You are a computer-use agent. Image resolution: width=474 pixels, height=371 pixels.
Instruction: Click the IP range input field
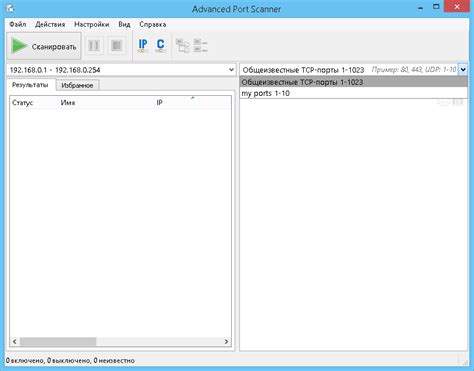point(117,70)
